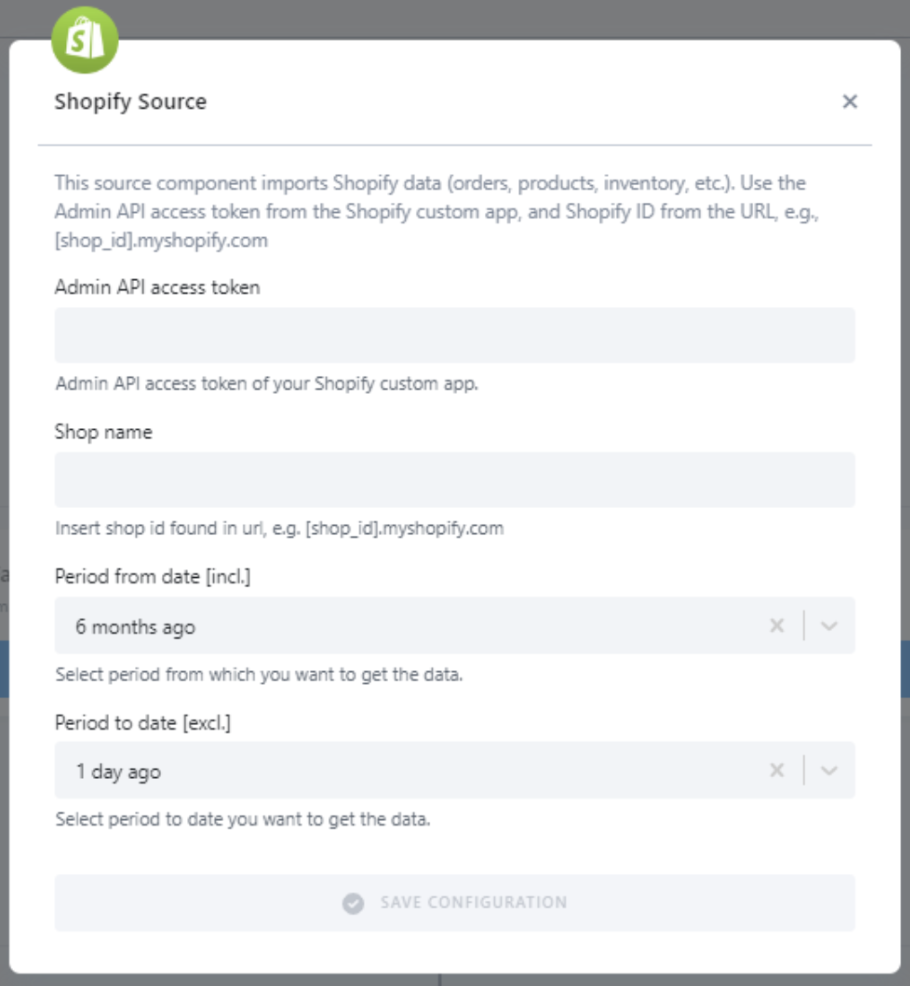The height and width of the screenshot is (986, 910).
Task: Click the X clearing icon beside Period to date
Action: 778,770
